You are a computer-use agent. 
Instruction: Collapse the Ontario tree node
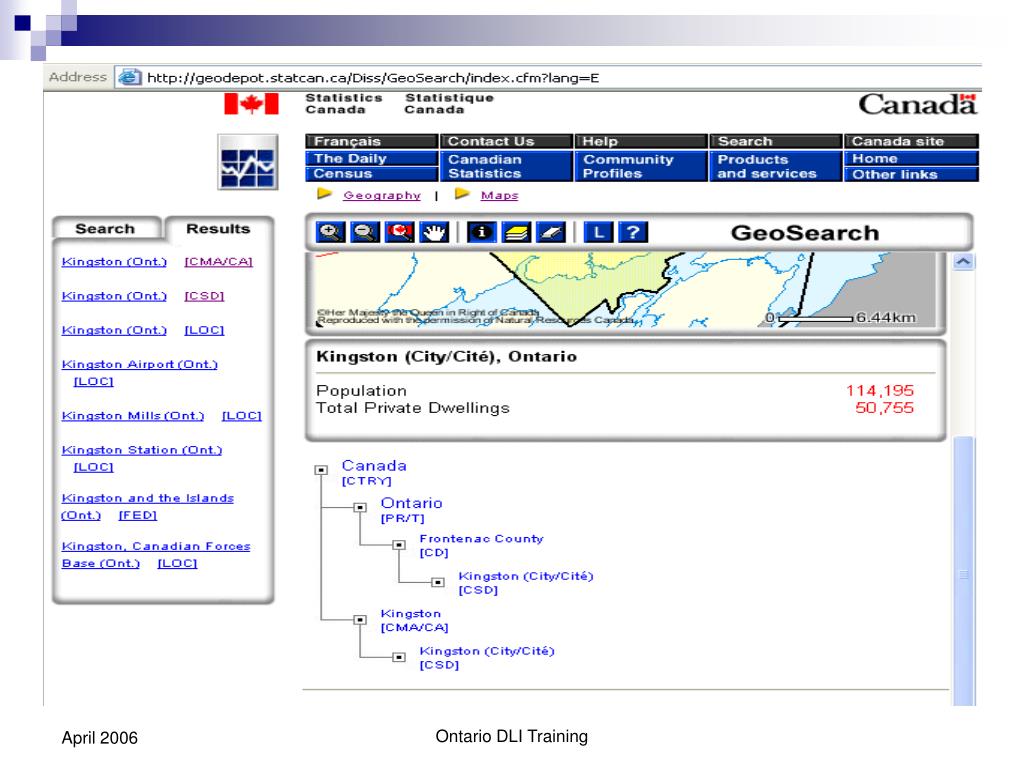pyautogui.click(x=360, y=507)
